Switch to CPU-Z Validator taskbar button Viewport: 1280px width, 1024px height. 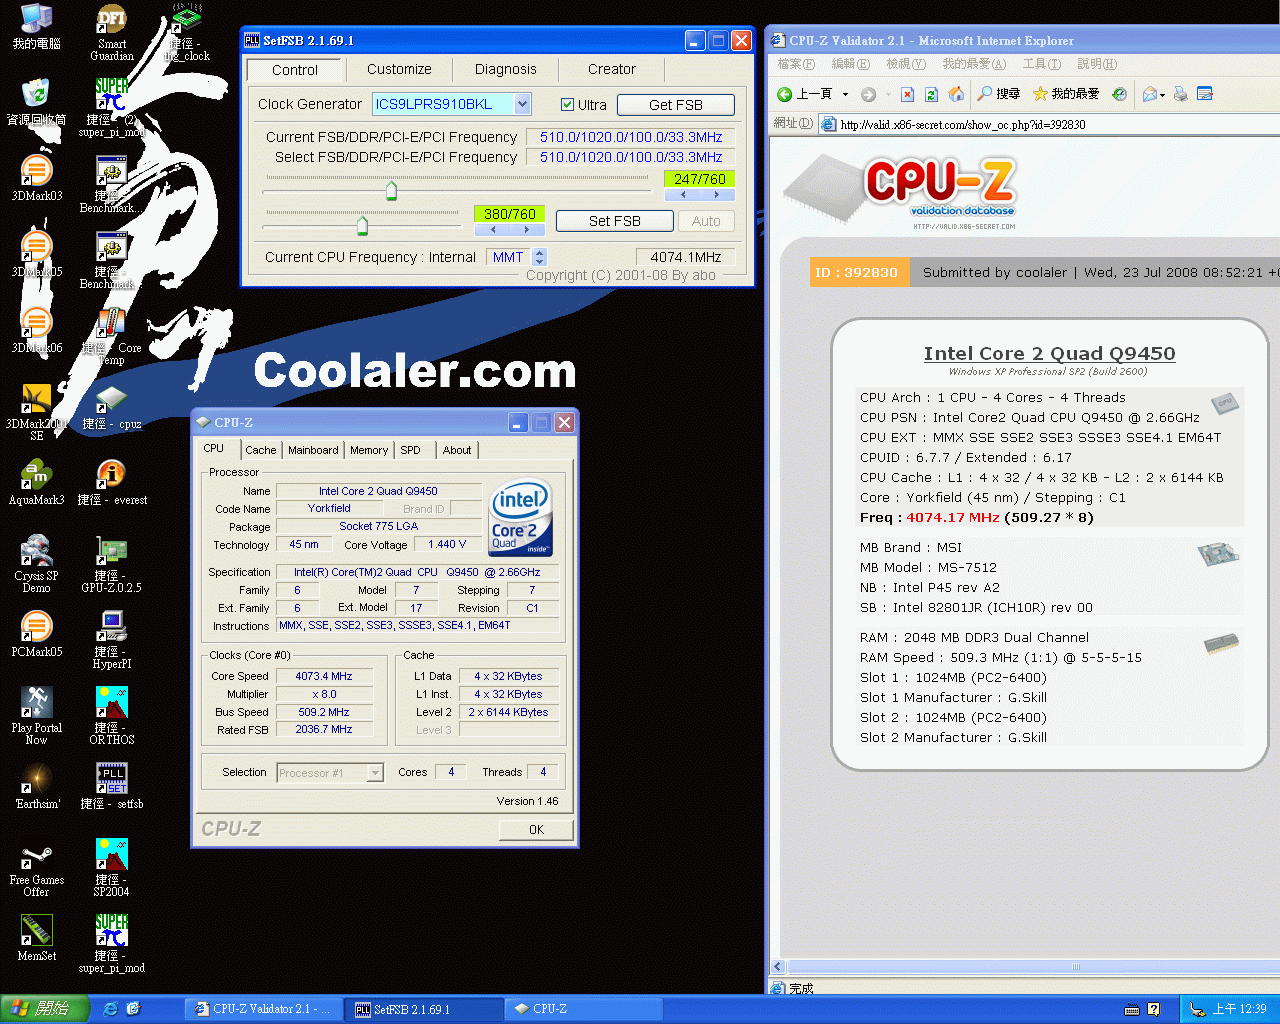(x=265, y=1010)
